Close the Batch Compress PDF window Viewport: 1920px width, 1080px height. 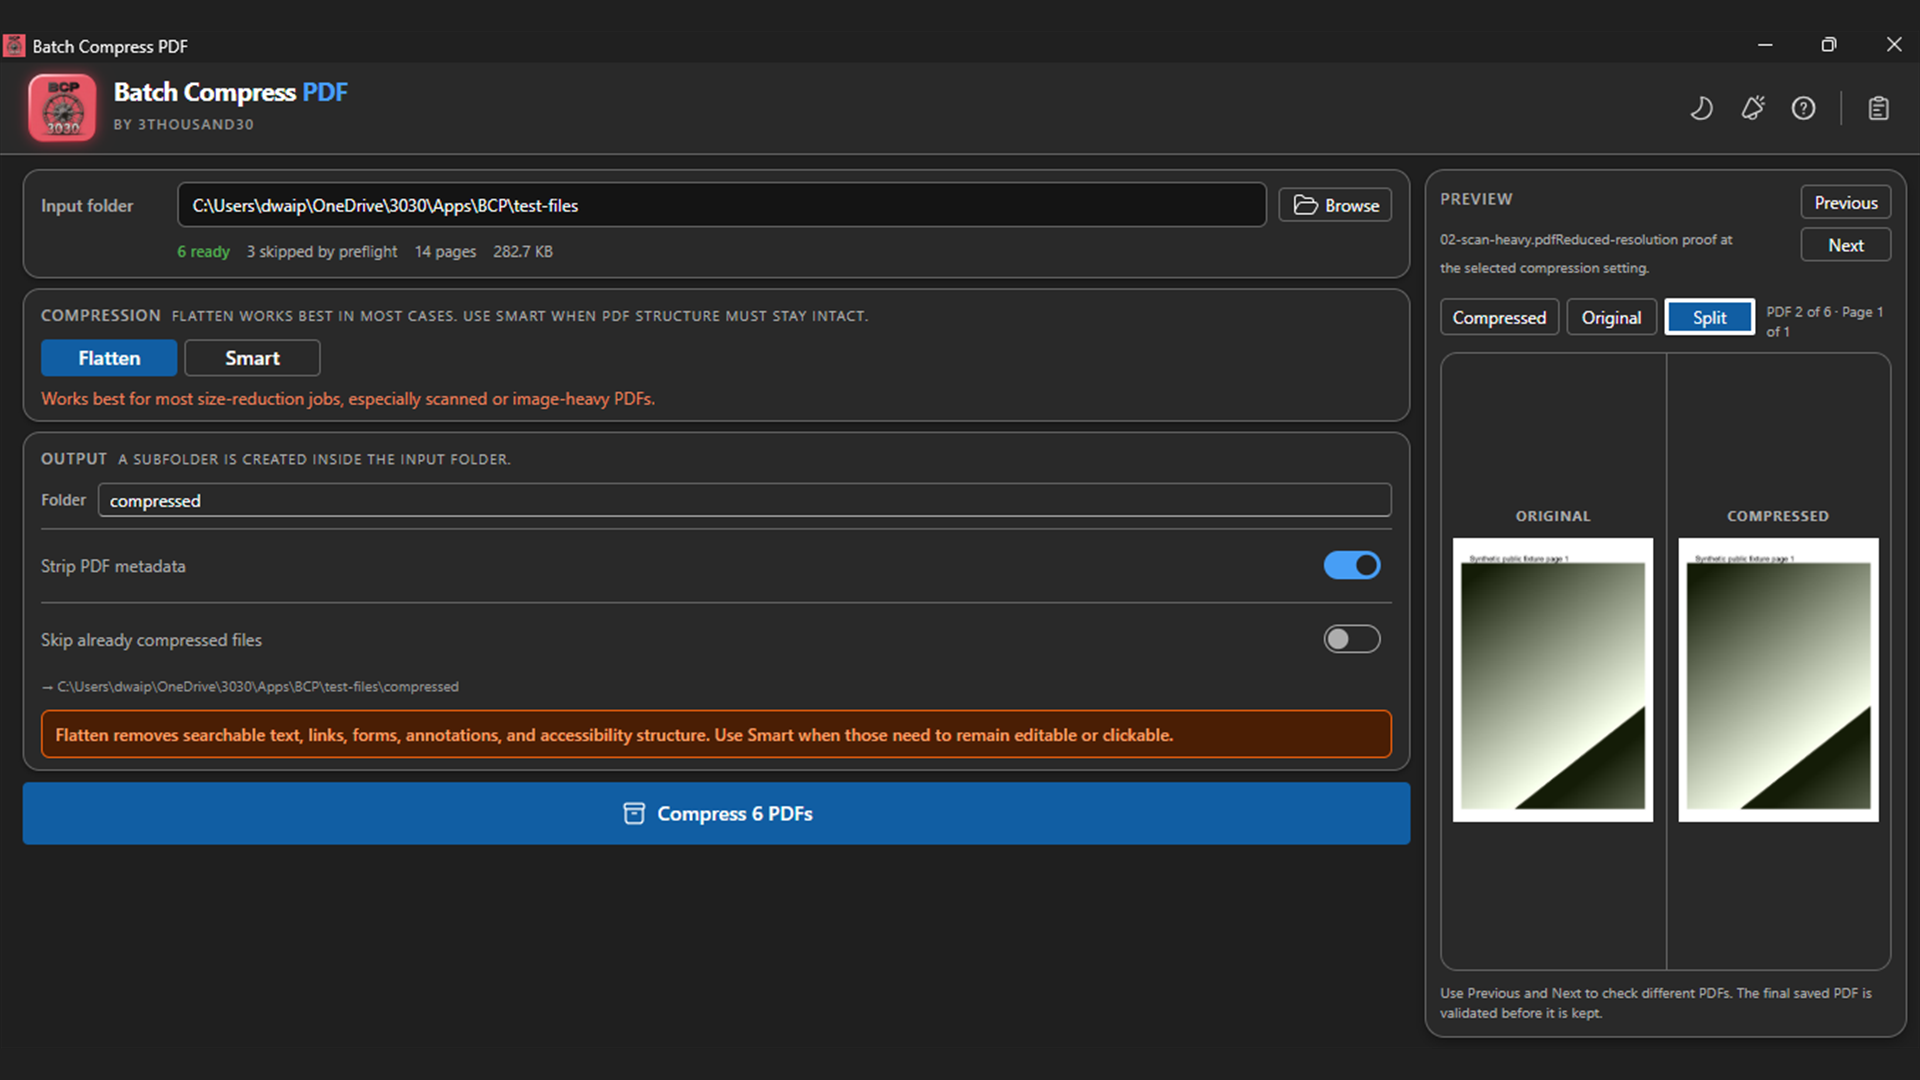pyautogui.click(x=1893, y=45)
